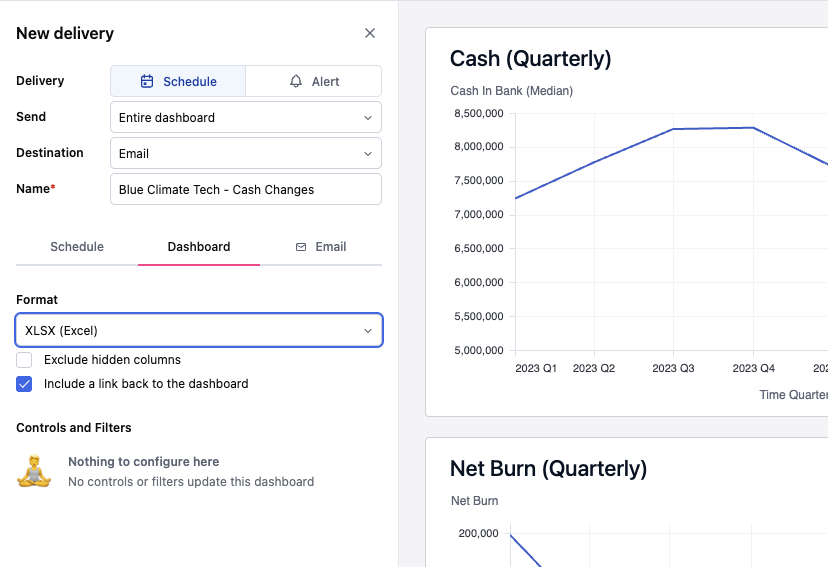828x567 pixels.
Task: Click the Net Burn (Quarterly) chart title
Action: coord(548,468)
